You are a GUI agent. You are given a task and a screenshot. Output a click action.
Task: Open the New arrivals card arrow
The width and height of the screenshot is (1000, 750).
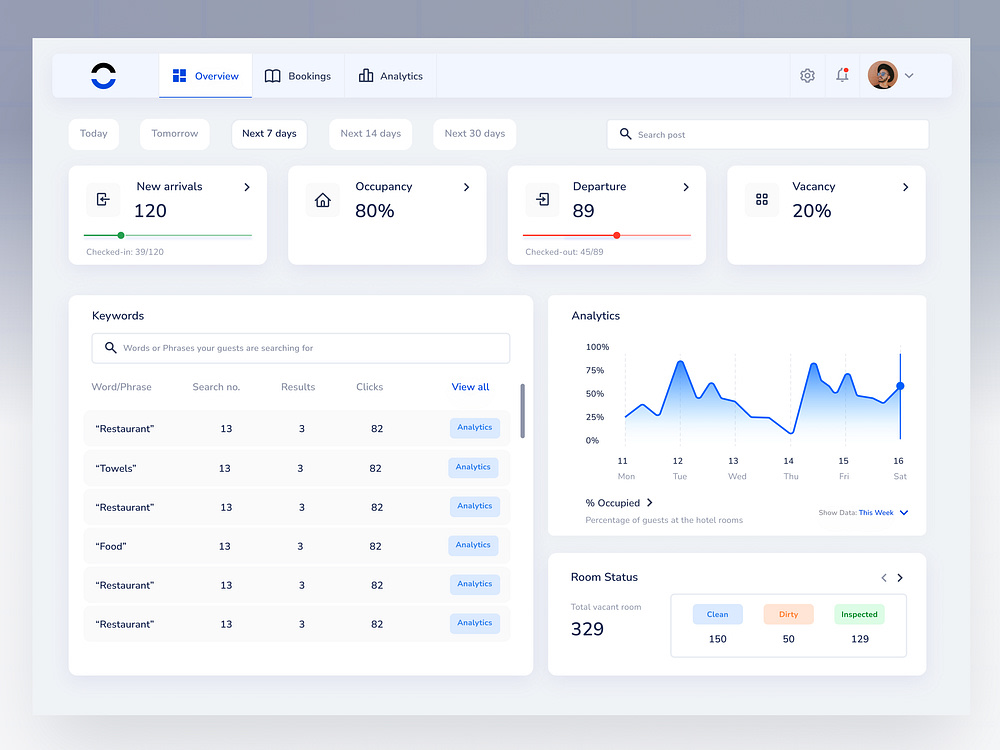pyautogui.click(x=247, y=187)
